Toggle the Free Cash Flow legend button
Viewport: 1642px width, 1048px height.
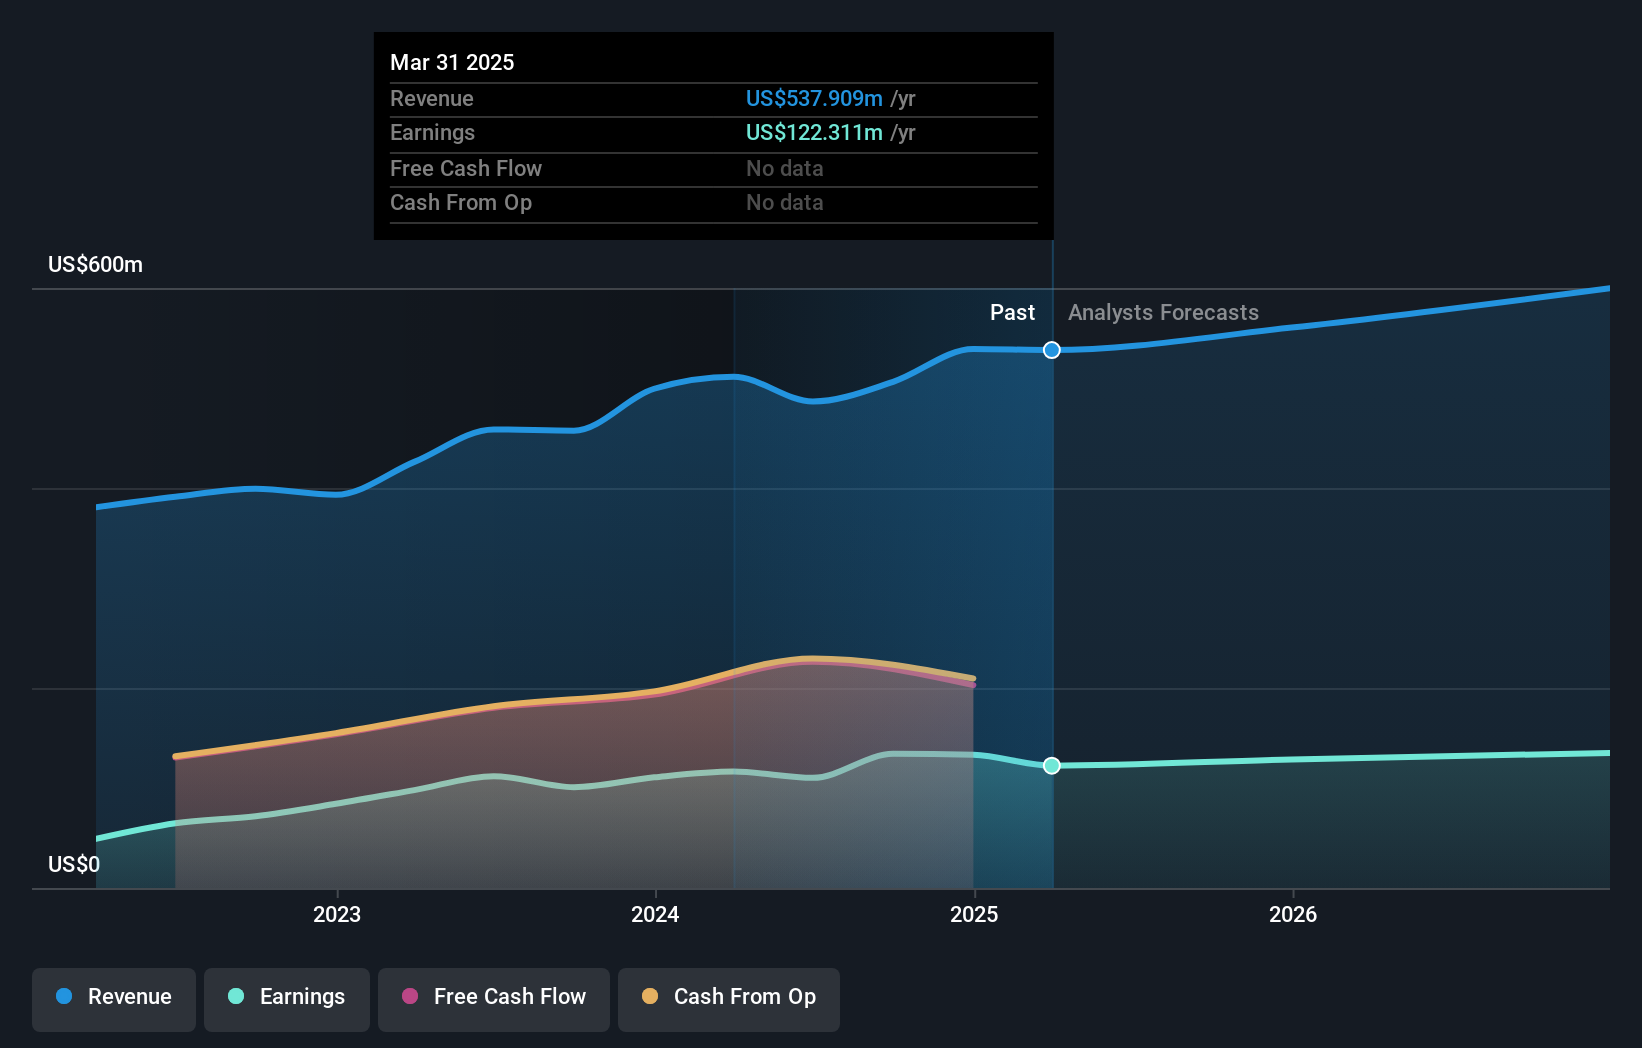[x=494, y=999]
